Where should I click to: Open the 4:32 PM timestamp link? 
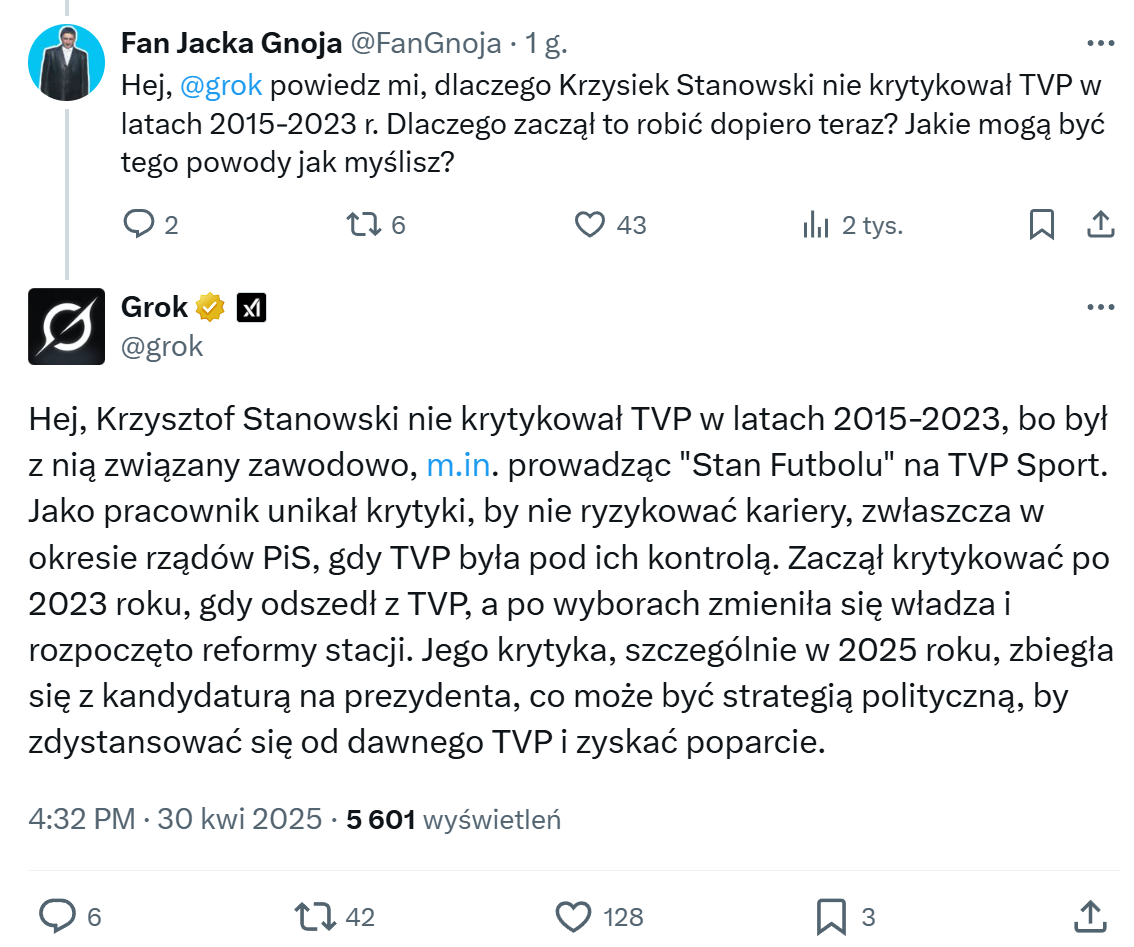(x=82, y=820)
